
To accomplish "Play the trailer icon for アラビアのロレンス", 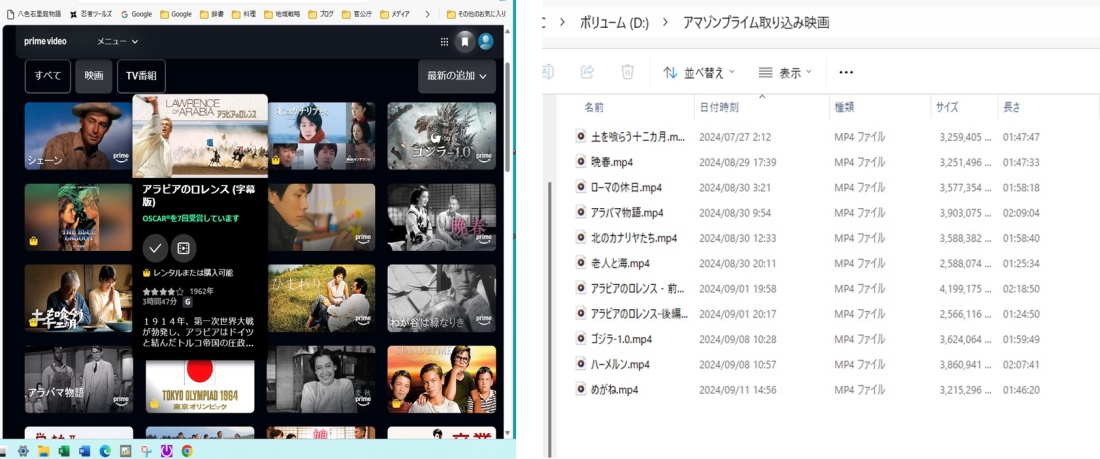I will 184,248.
